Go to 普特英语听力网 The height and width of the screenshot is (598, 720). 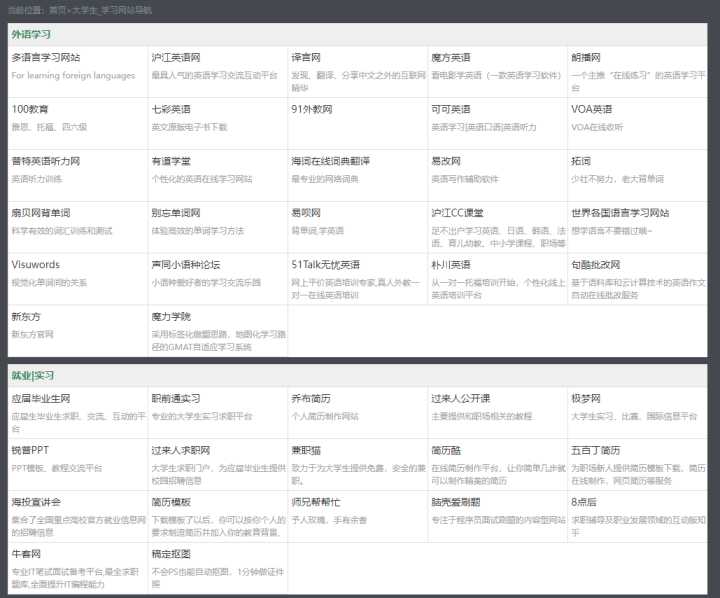pos(46,161)
